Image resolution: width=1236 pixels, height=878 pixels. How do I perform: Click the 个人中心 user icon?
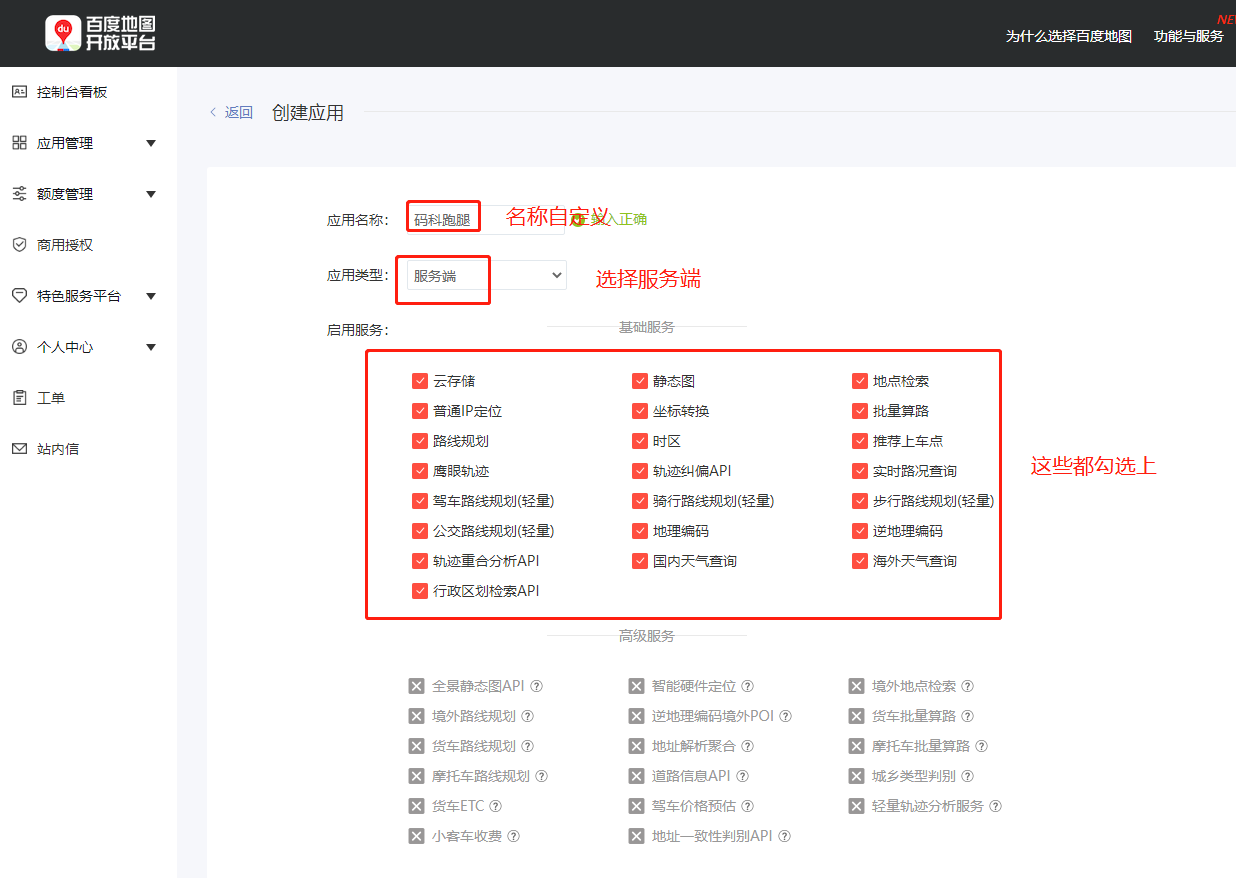(19, 347)
